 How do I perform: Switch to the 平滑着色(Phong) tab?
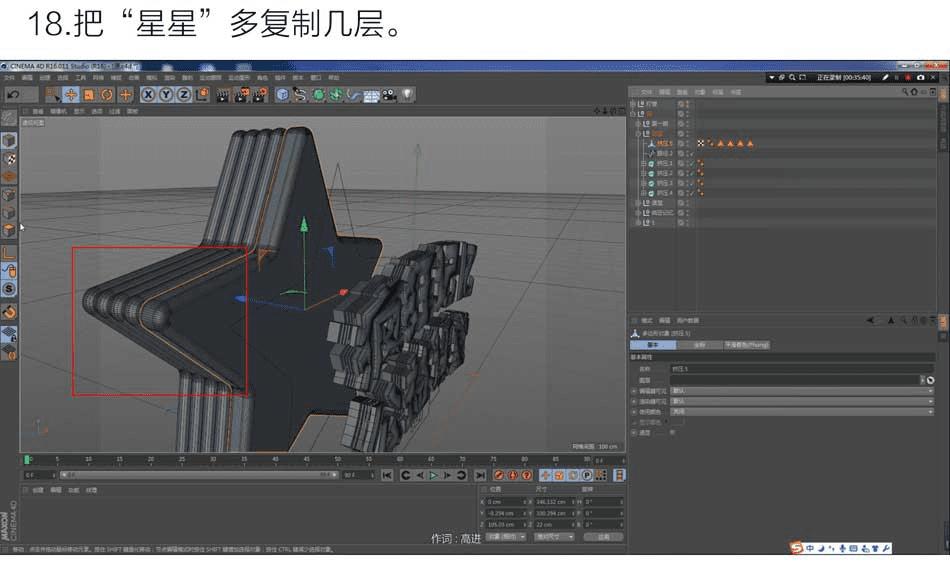point(747,345)
